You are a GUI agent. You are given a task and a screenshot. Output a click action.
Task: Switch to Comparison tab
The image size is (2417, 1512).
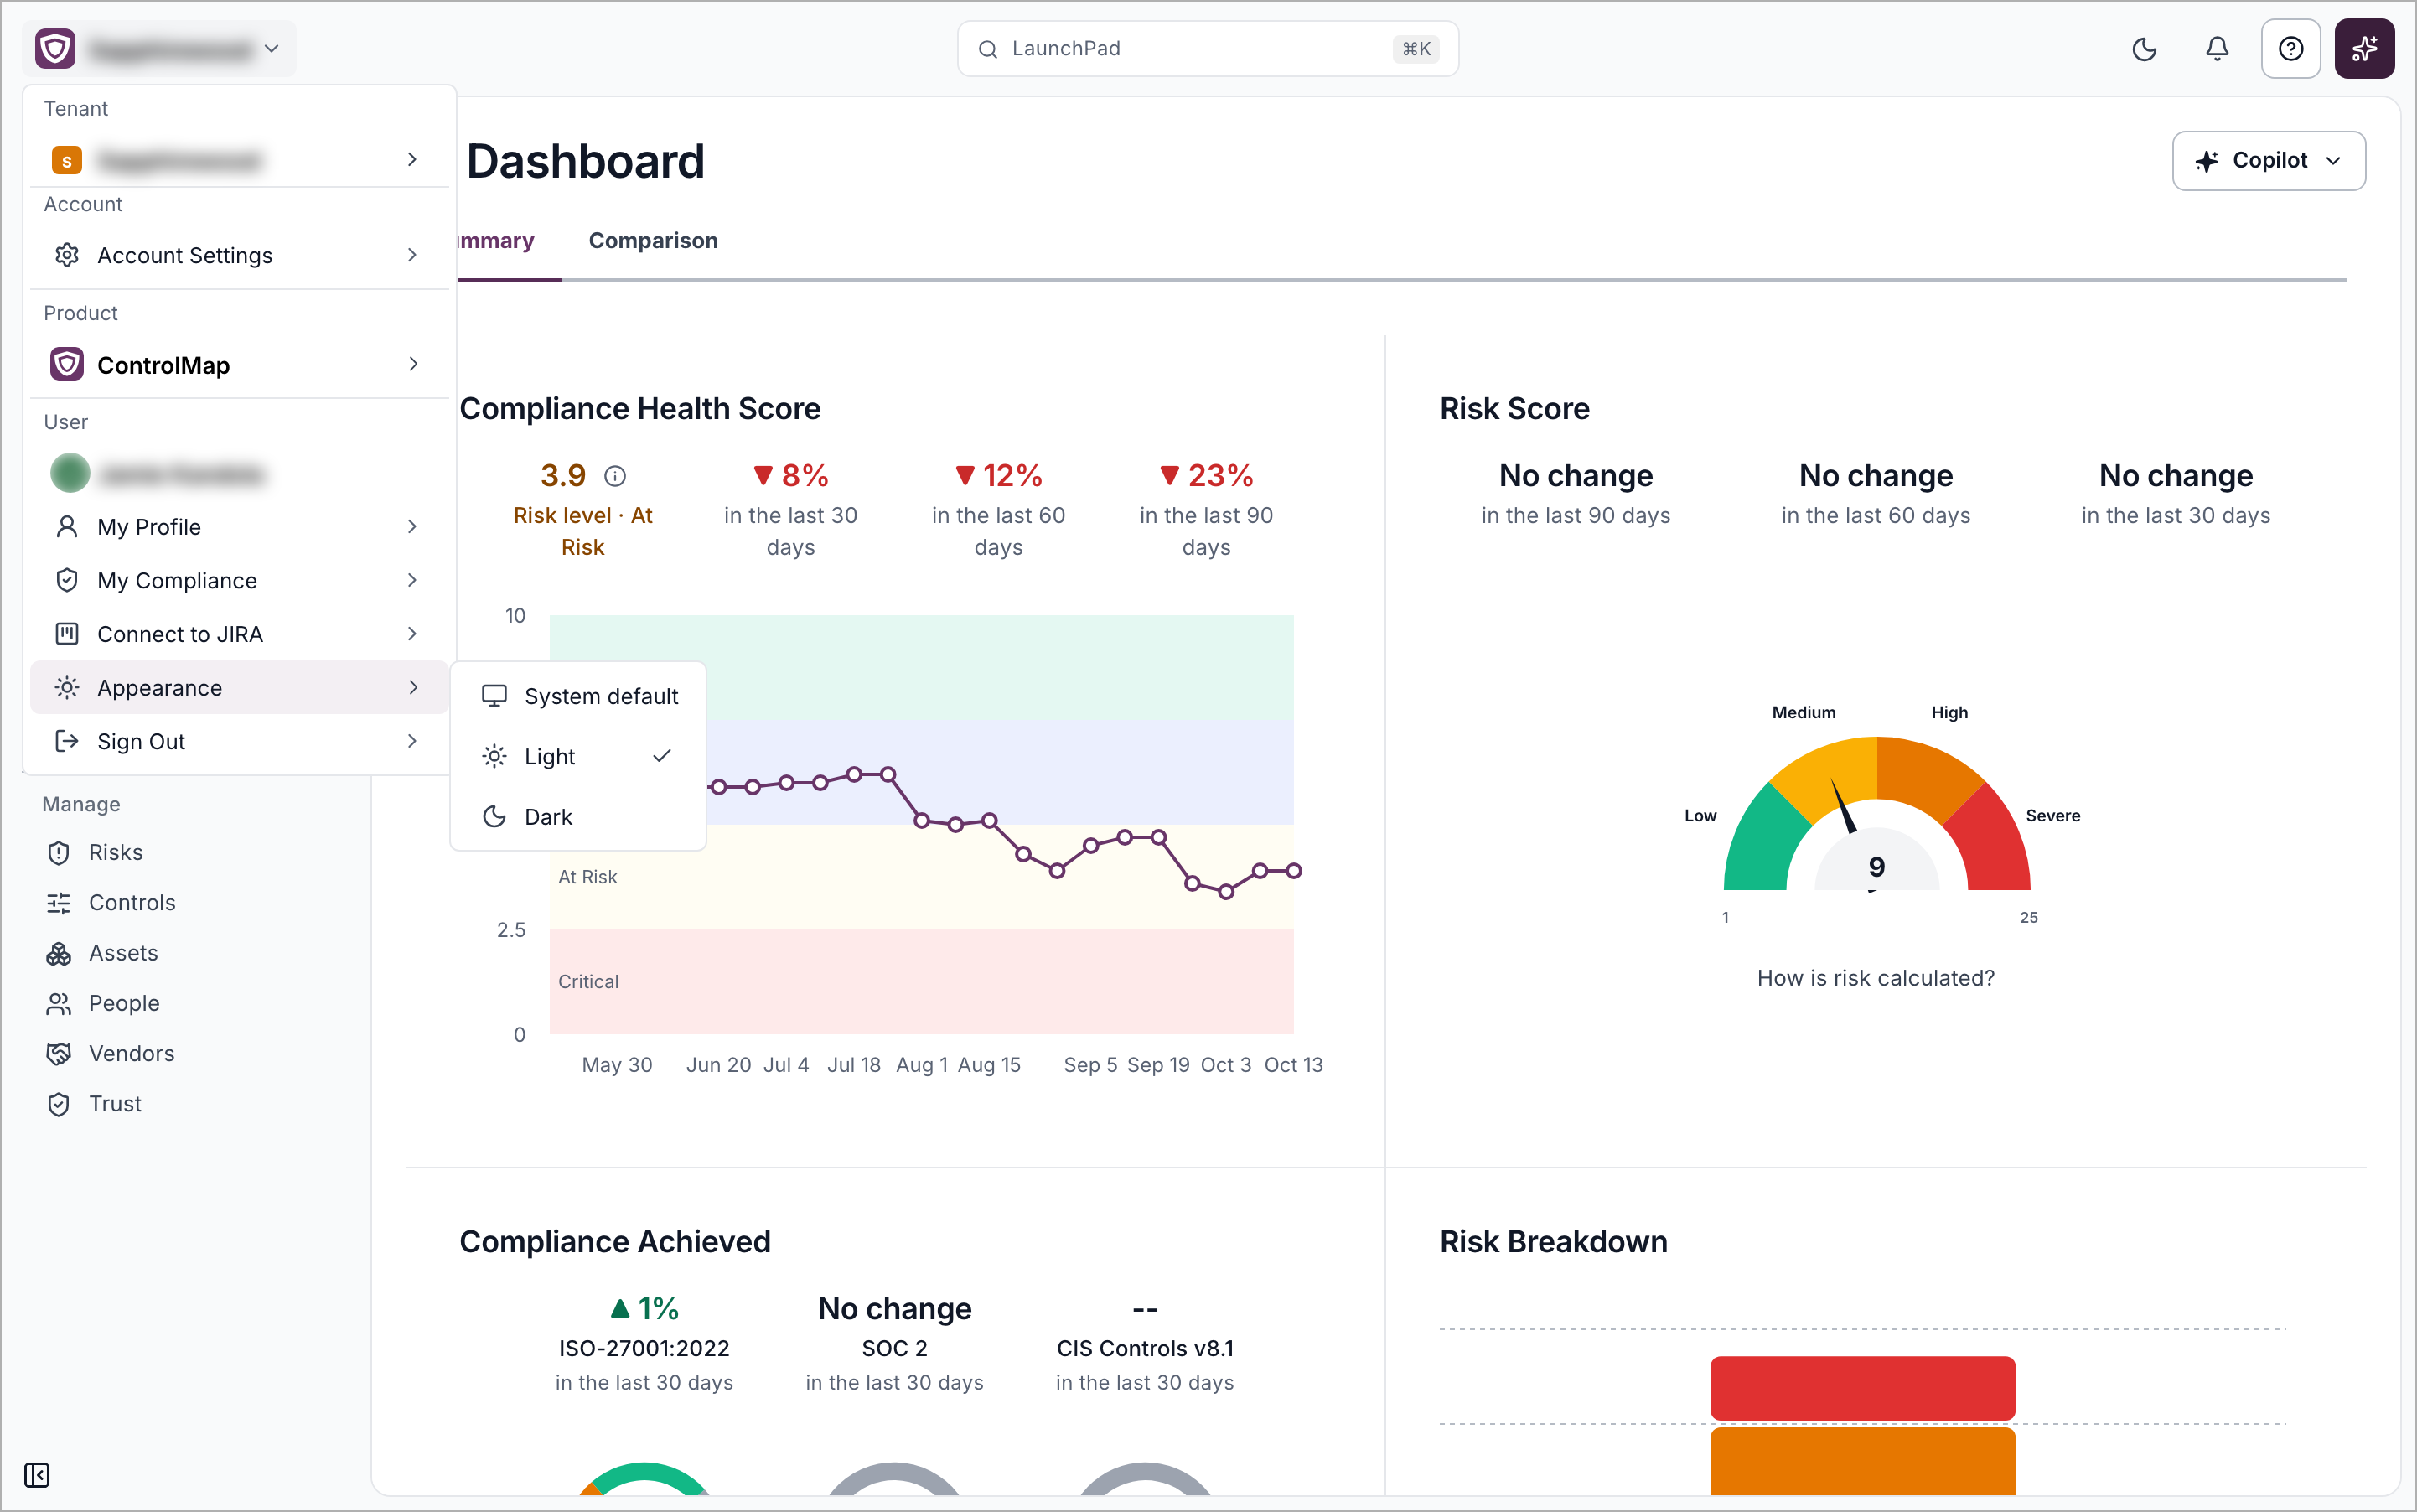pos(653,241)
